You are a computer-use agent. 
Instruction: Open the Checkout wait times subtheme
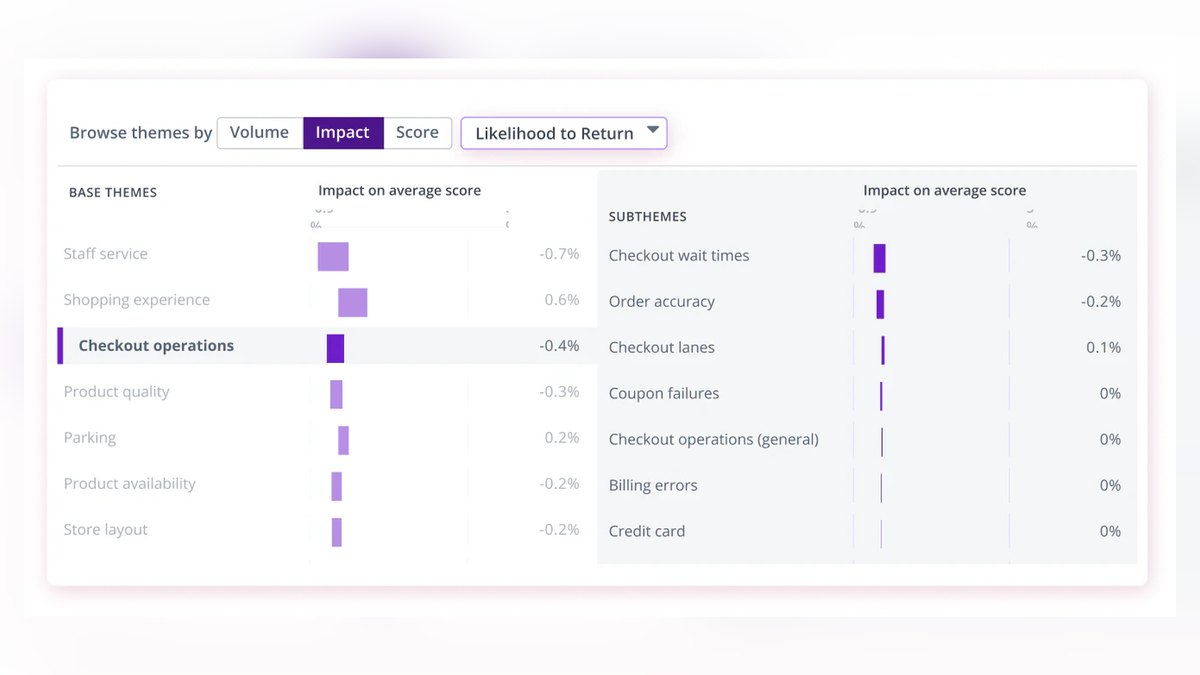pos(679,256)
